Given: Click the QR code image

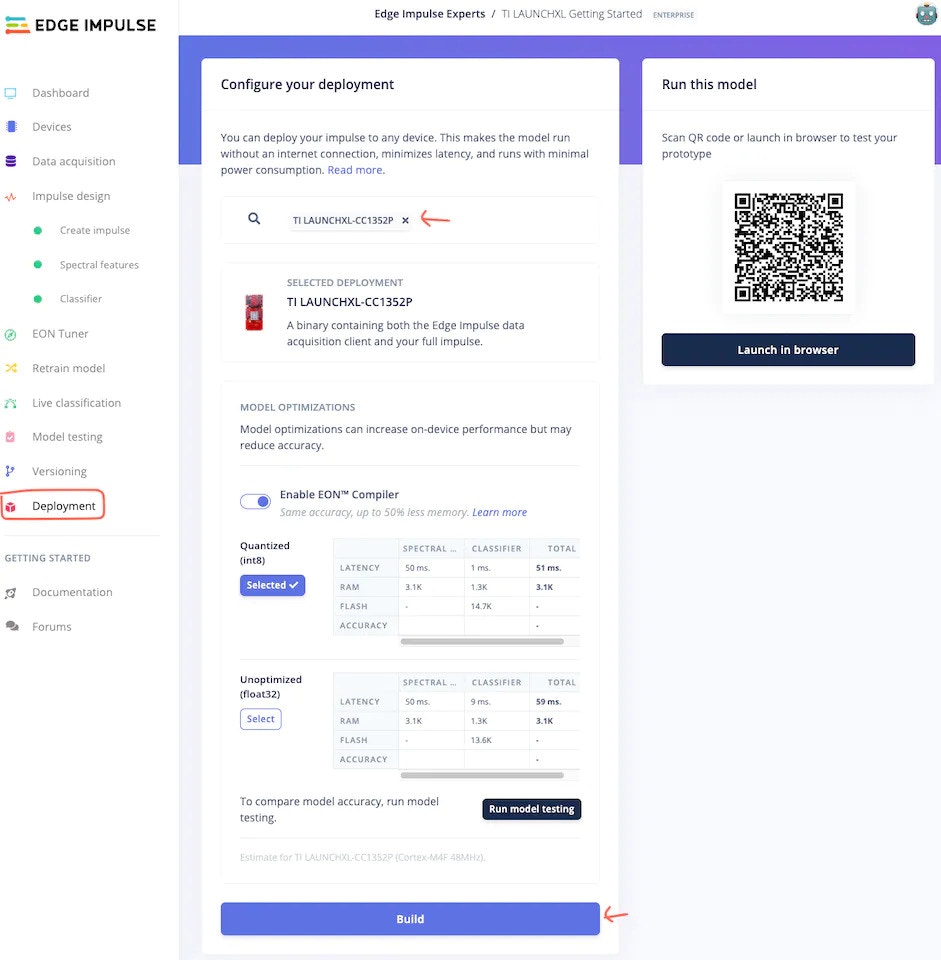Looking at the screenshot, I should click(x=789, y=247).
